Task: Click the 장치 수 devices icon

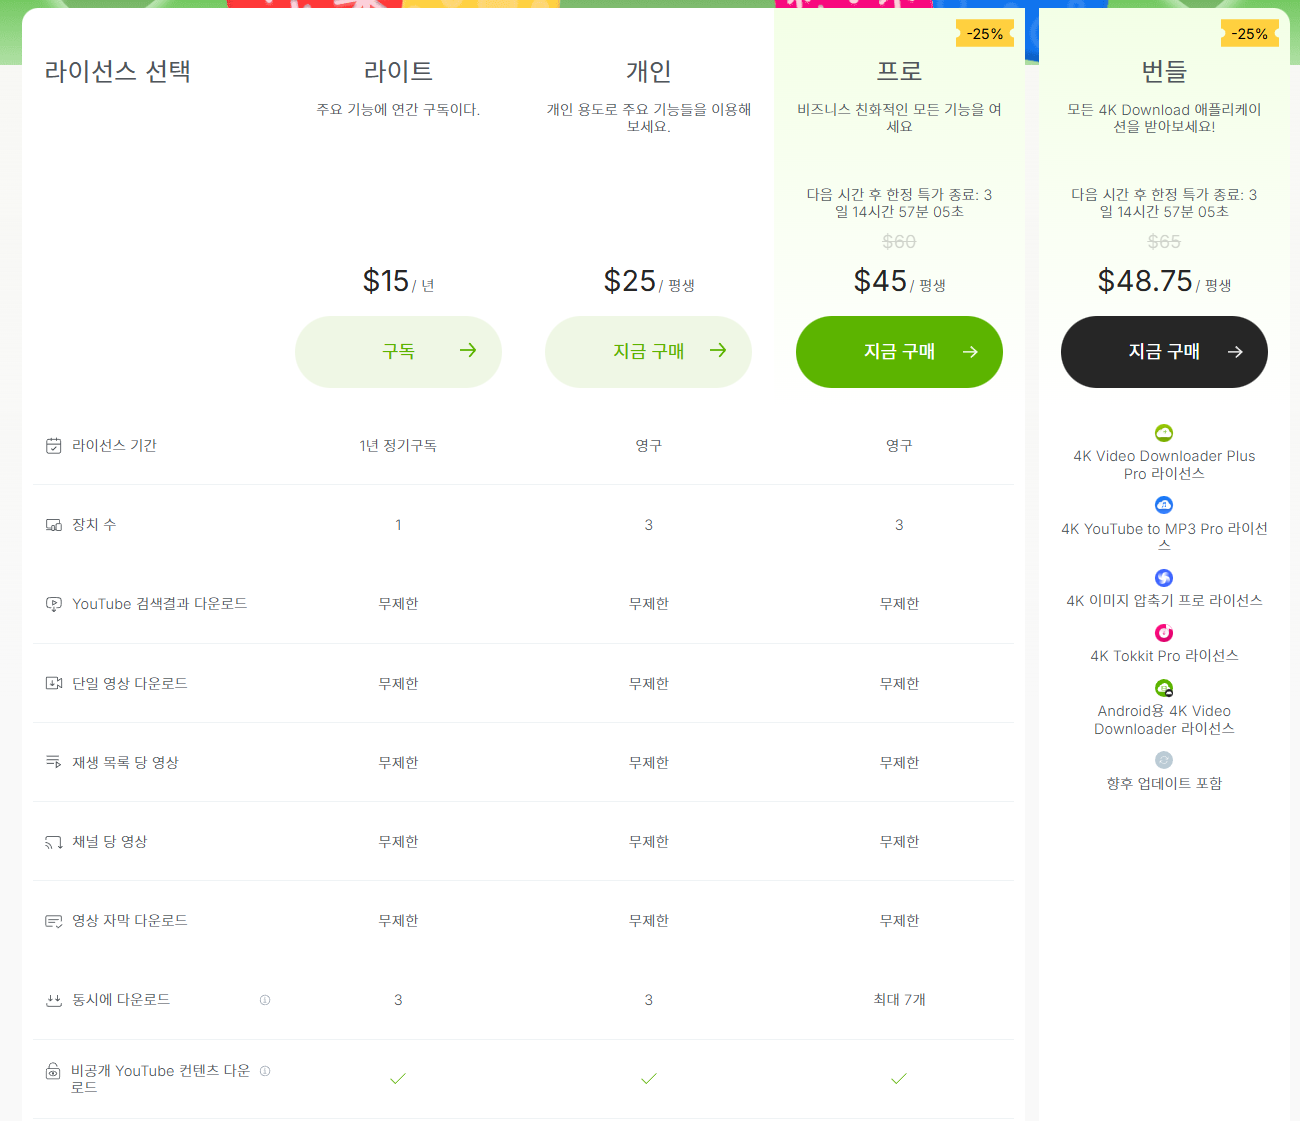Action: tap(54, 525)
